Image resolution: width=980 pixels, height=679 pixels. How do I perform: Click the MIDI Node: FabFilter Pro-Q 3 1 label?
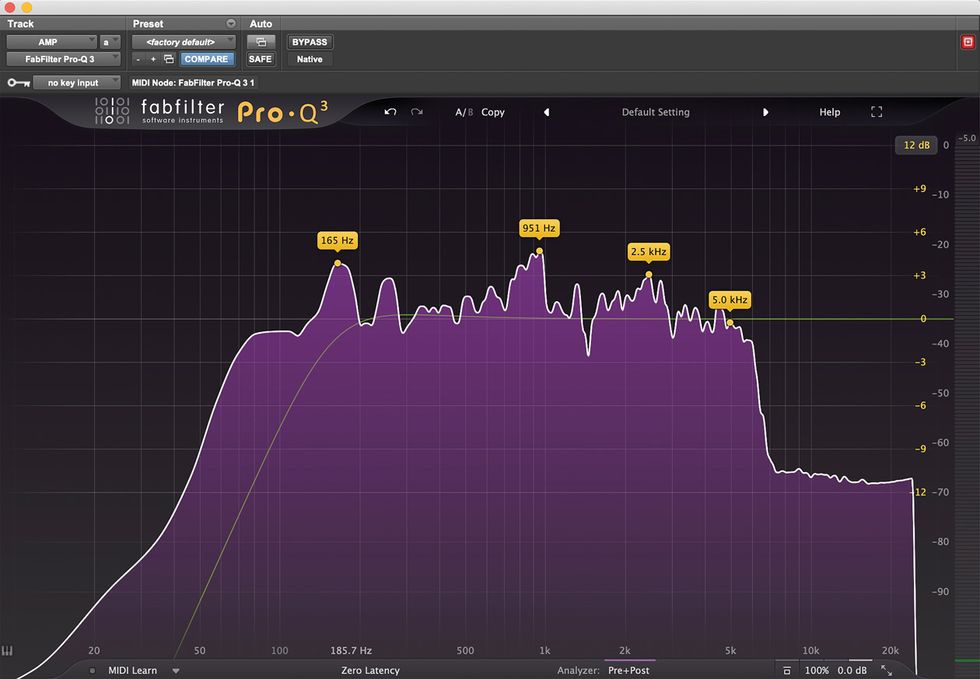coord(192,83)
